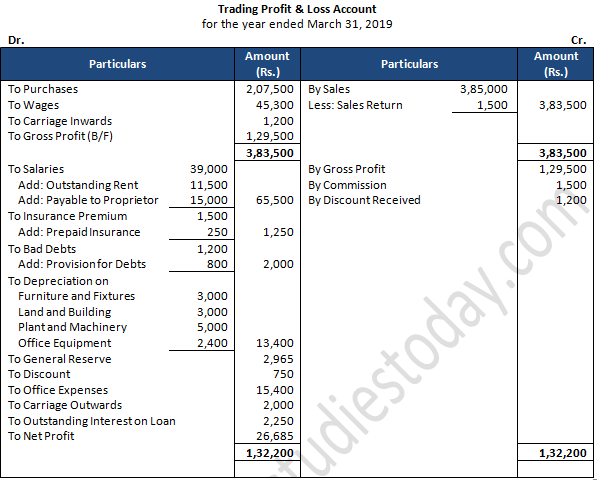
Task: Select 'Add: Provision for Debts'
Action: coord(82,264)
